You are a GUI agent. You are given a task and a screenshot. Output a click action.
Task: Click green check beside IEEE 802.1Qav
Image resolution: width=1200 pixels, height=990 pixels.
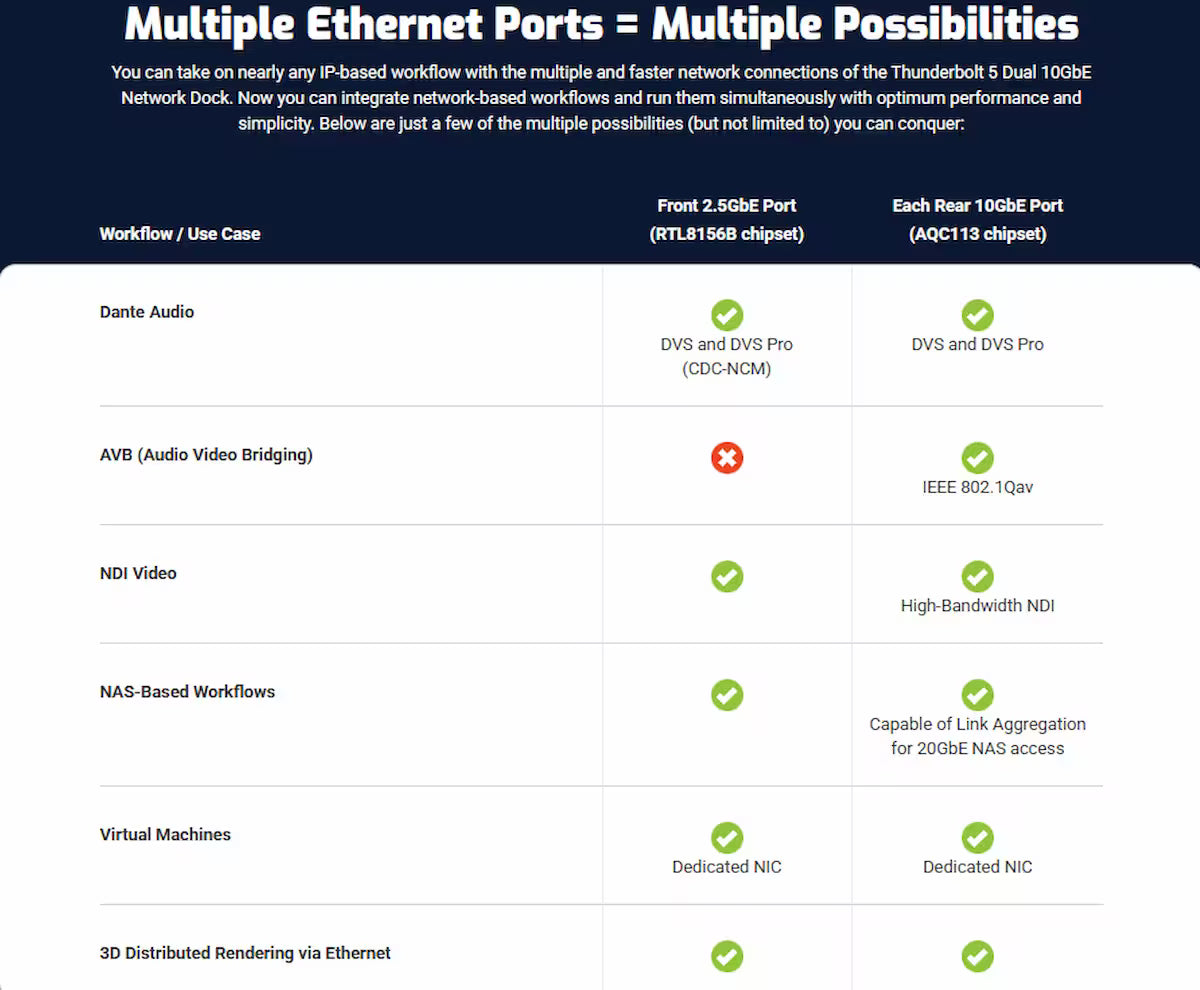coord(977,458)
